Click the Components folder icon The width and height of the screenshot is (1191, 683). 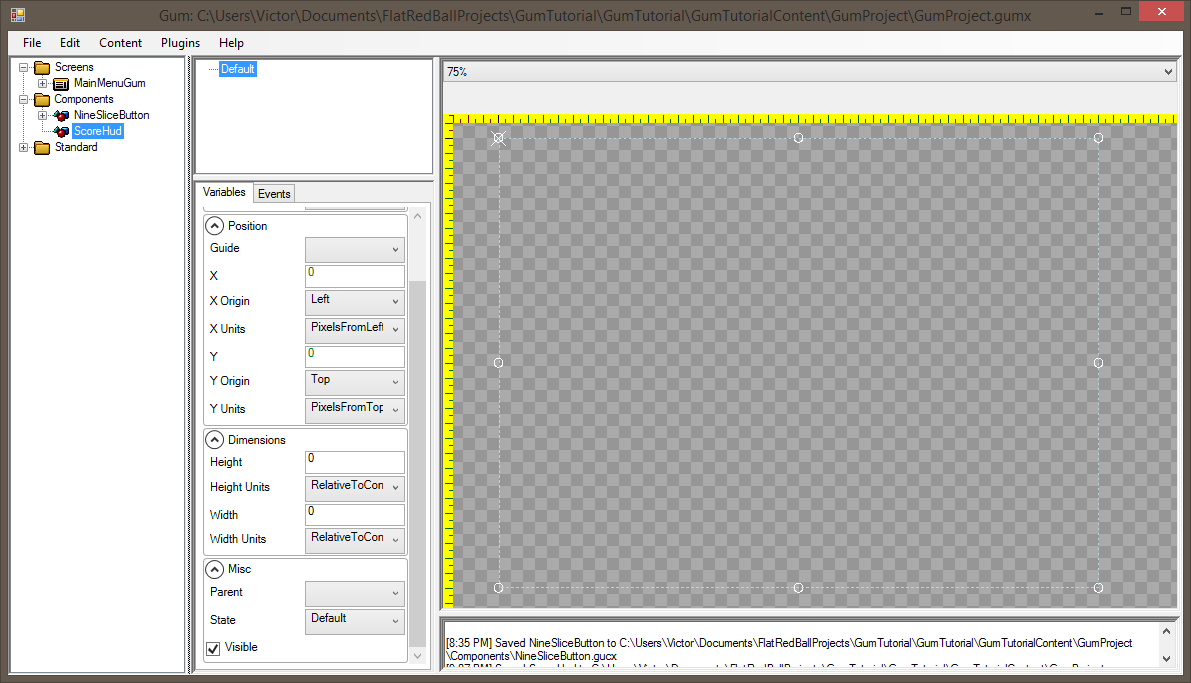41,99
